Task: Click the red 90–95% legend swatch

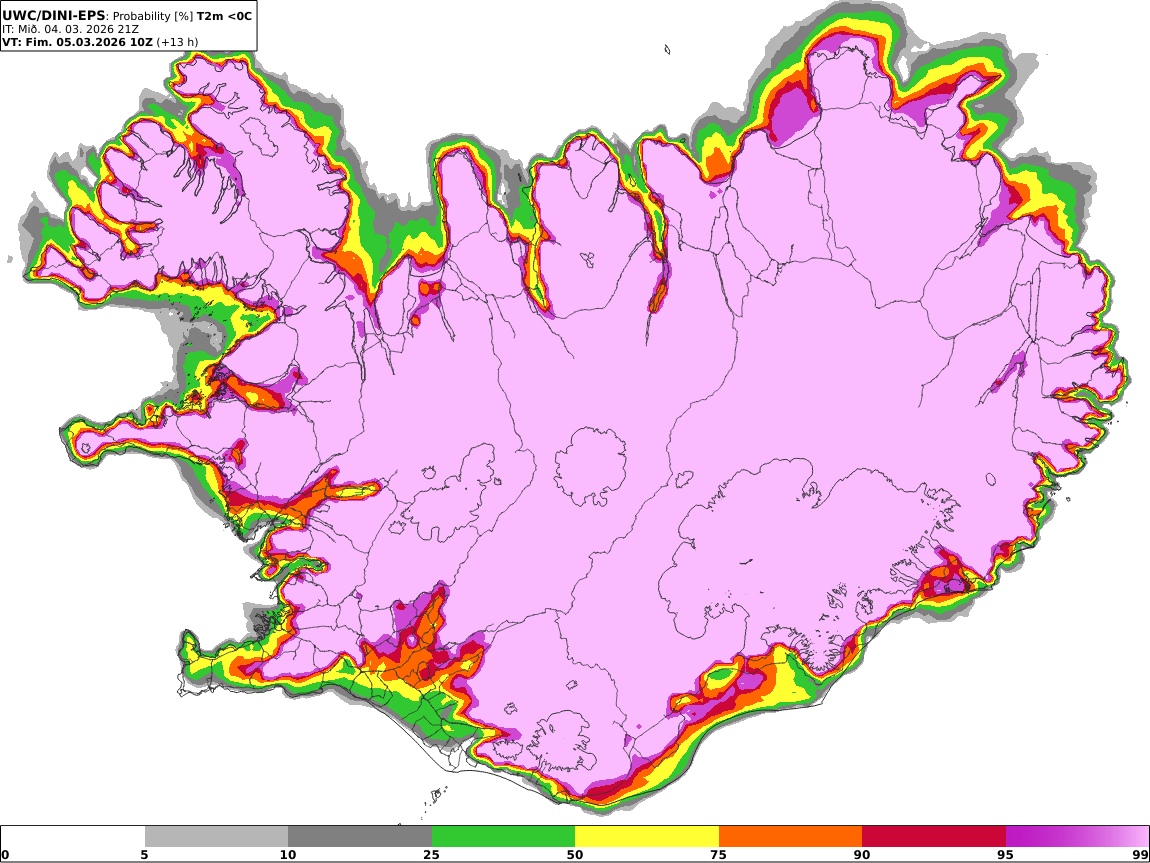Action: 934,837
